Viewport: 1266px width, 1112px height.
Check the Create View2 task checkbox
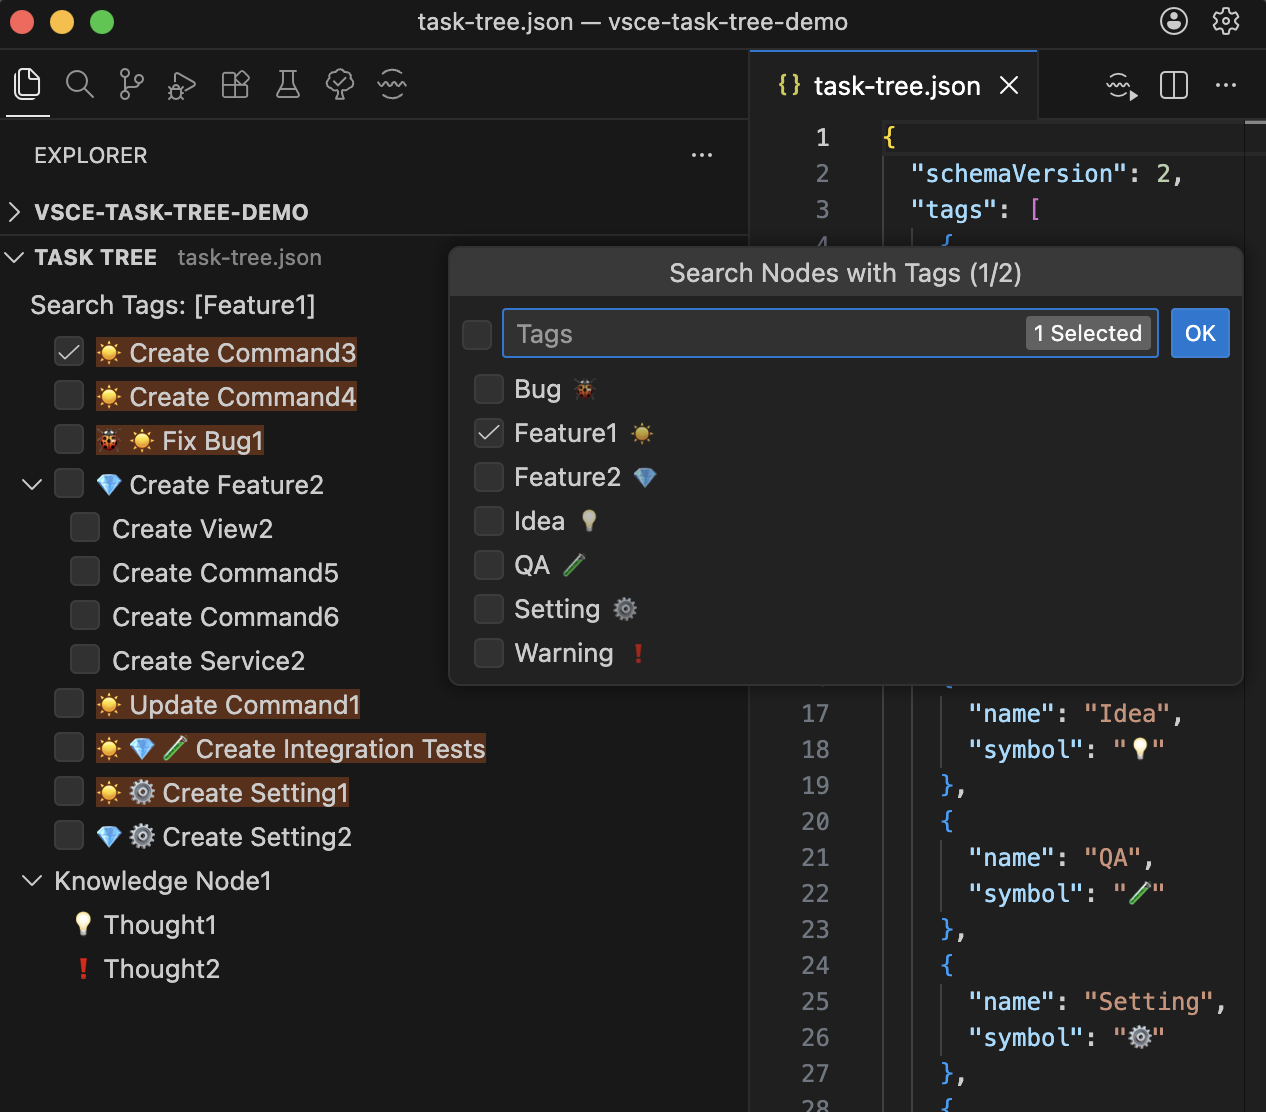85,528
